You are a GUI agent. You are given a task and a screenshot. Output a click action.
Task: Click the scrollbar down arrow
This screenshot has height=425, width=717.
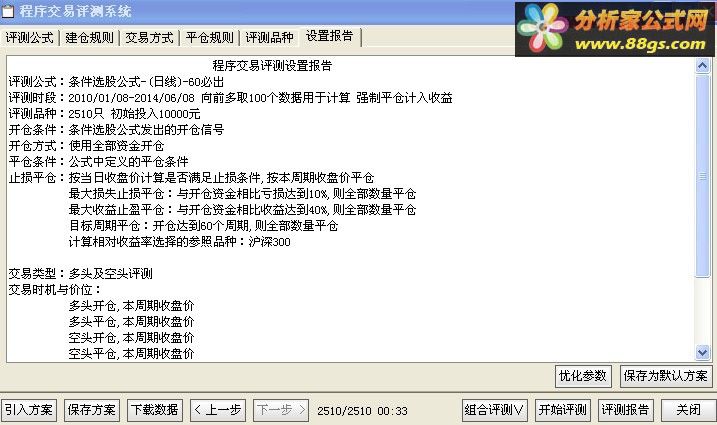(x=702, y=353)
